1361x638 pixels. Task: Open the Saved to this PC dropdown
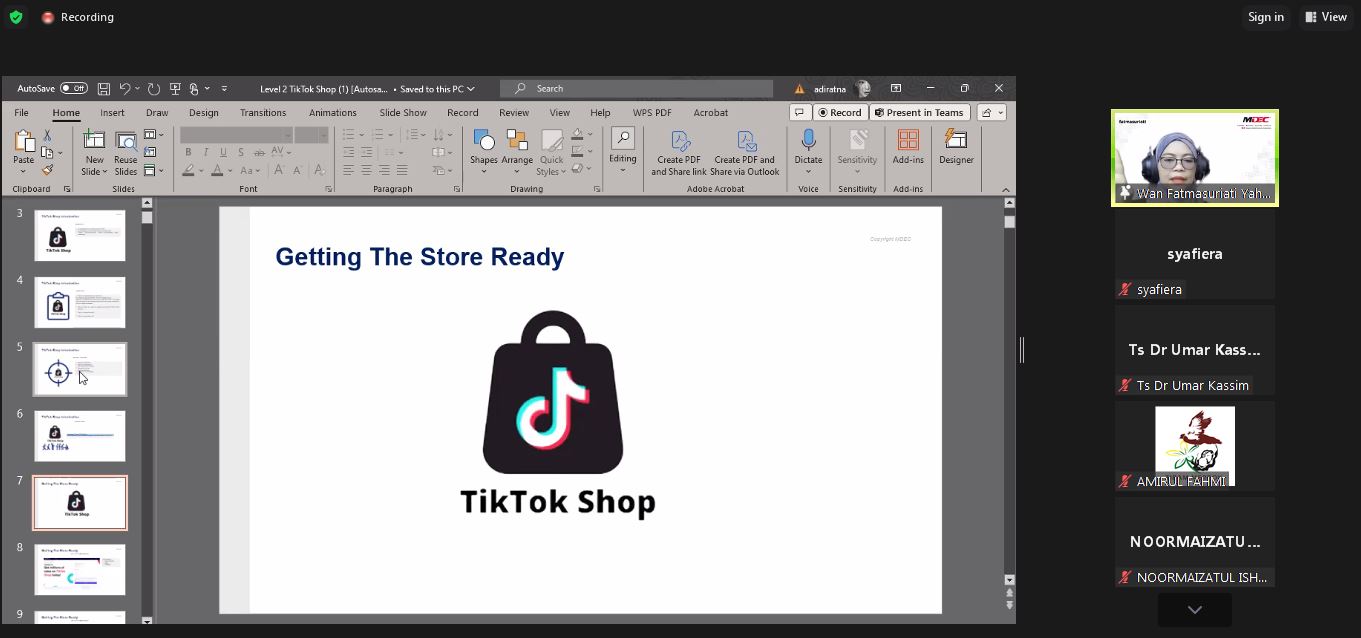(x=437, y=89)
